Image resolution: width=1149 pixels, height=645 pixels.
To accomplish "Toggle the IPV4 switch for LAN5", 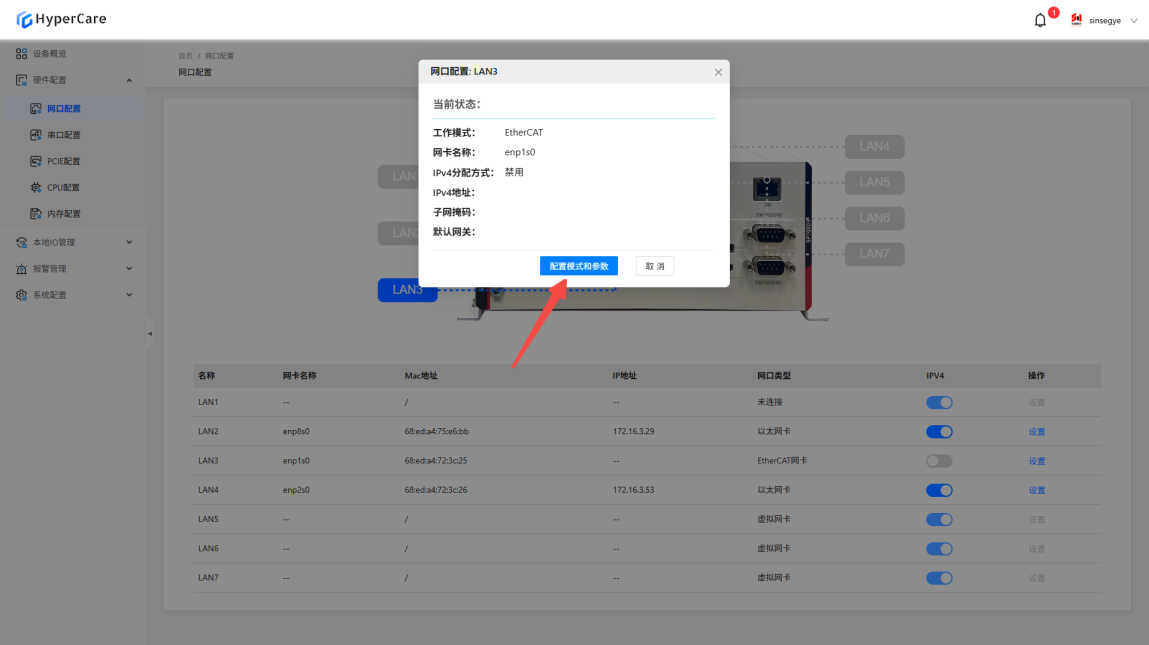I will coord(939,520).
